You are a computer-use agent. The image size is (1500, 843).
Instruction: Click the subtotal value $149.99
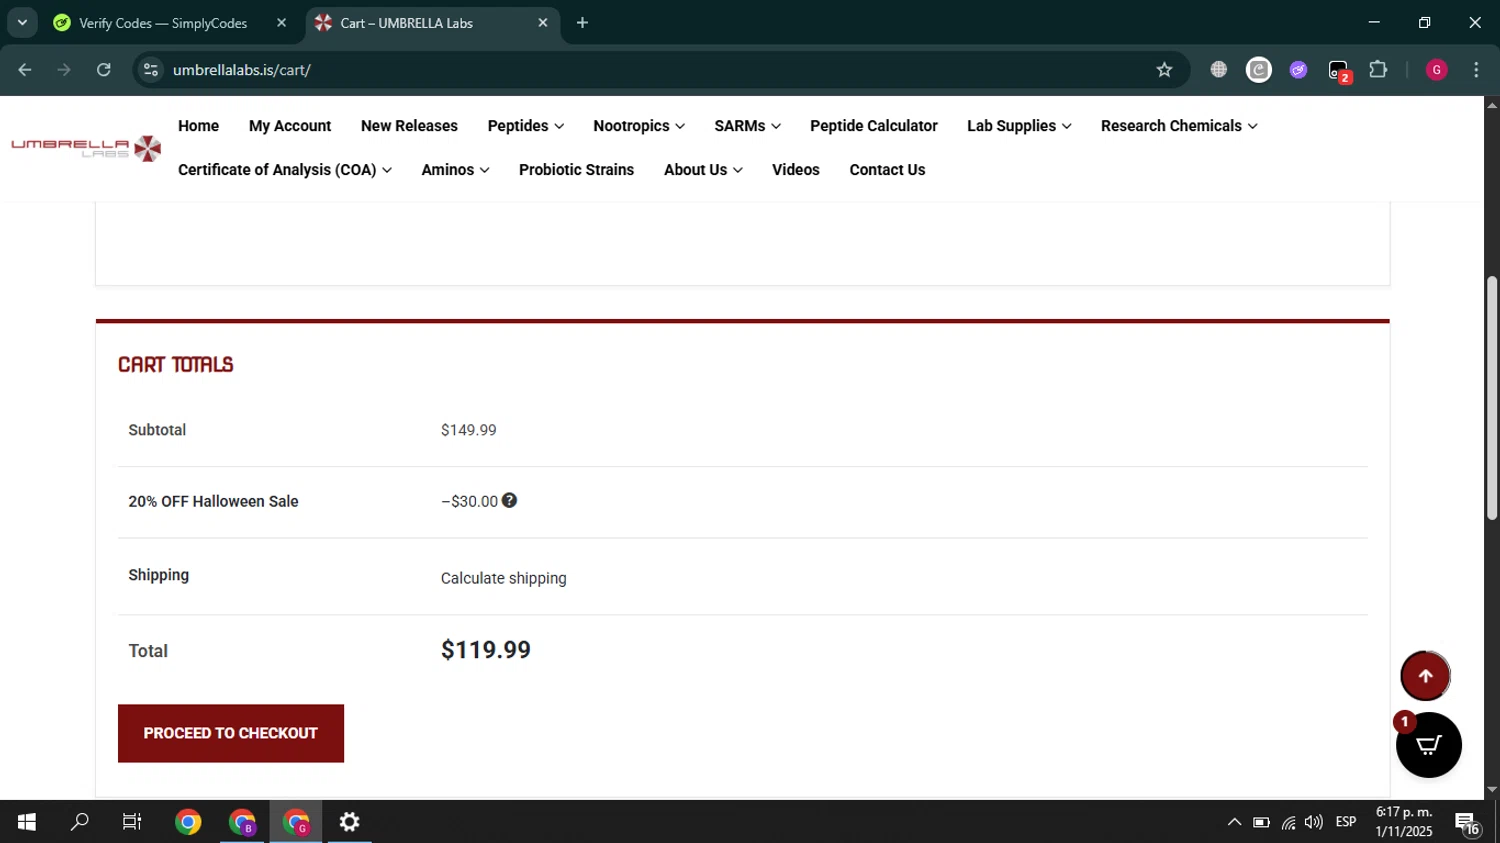[x=468, y=430]
